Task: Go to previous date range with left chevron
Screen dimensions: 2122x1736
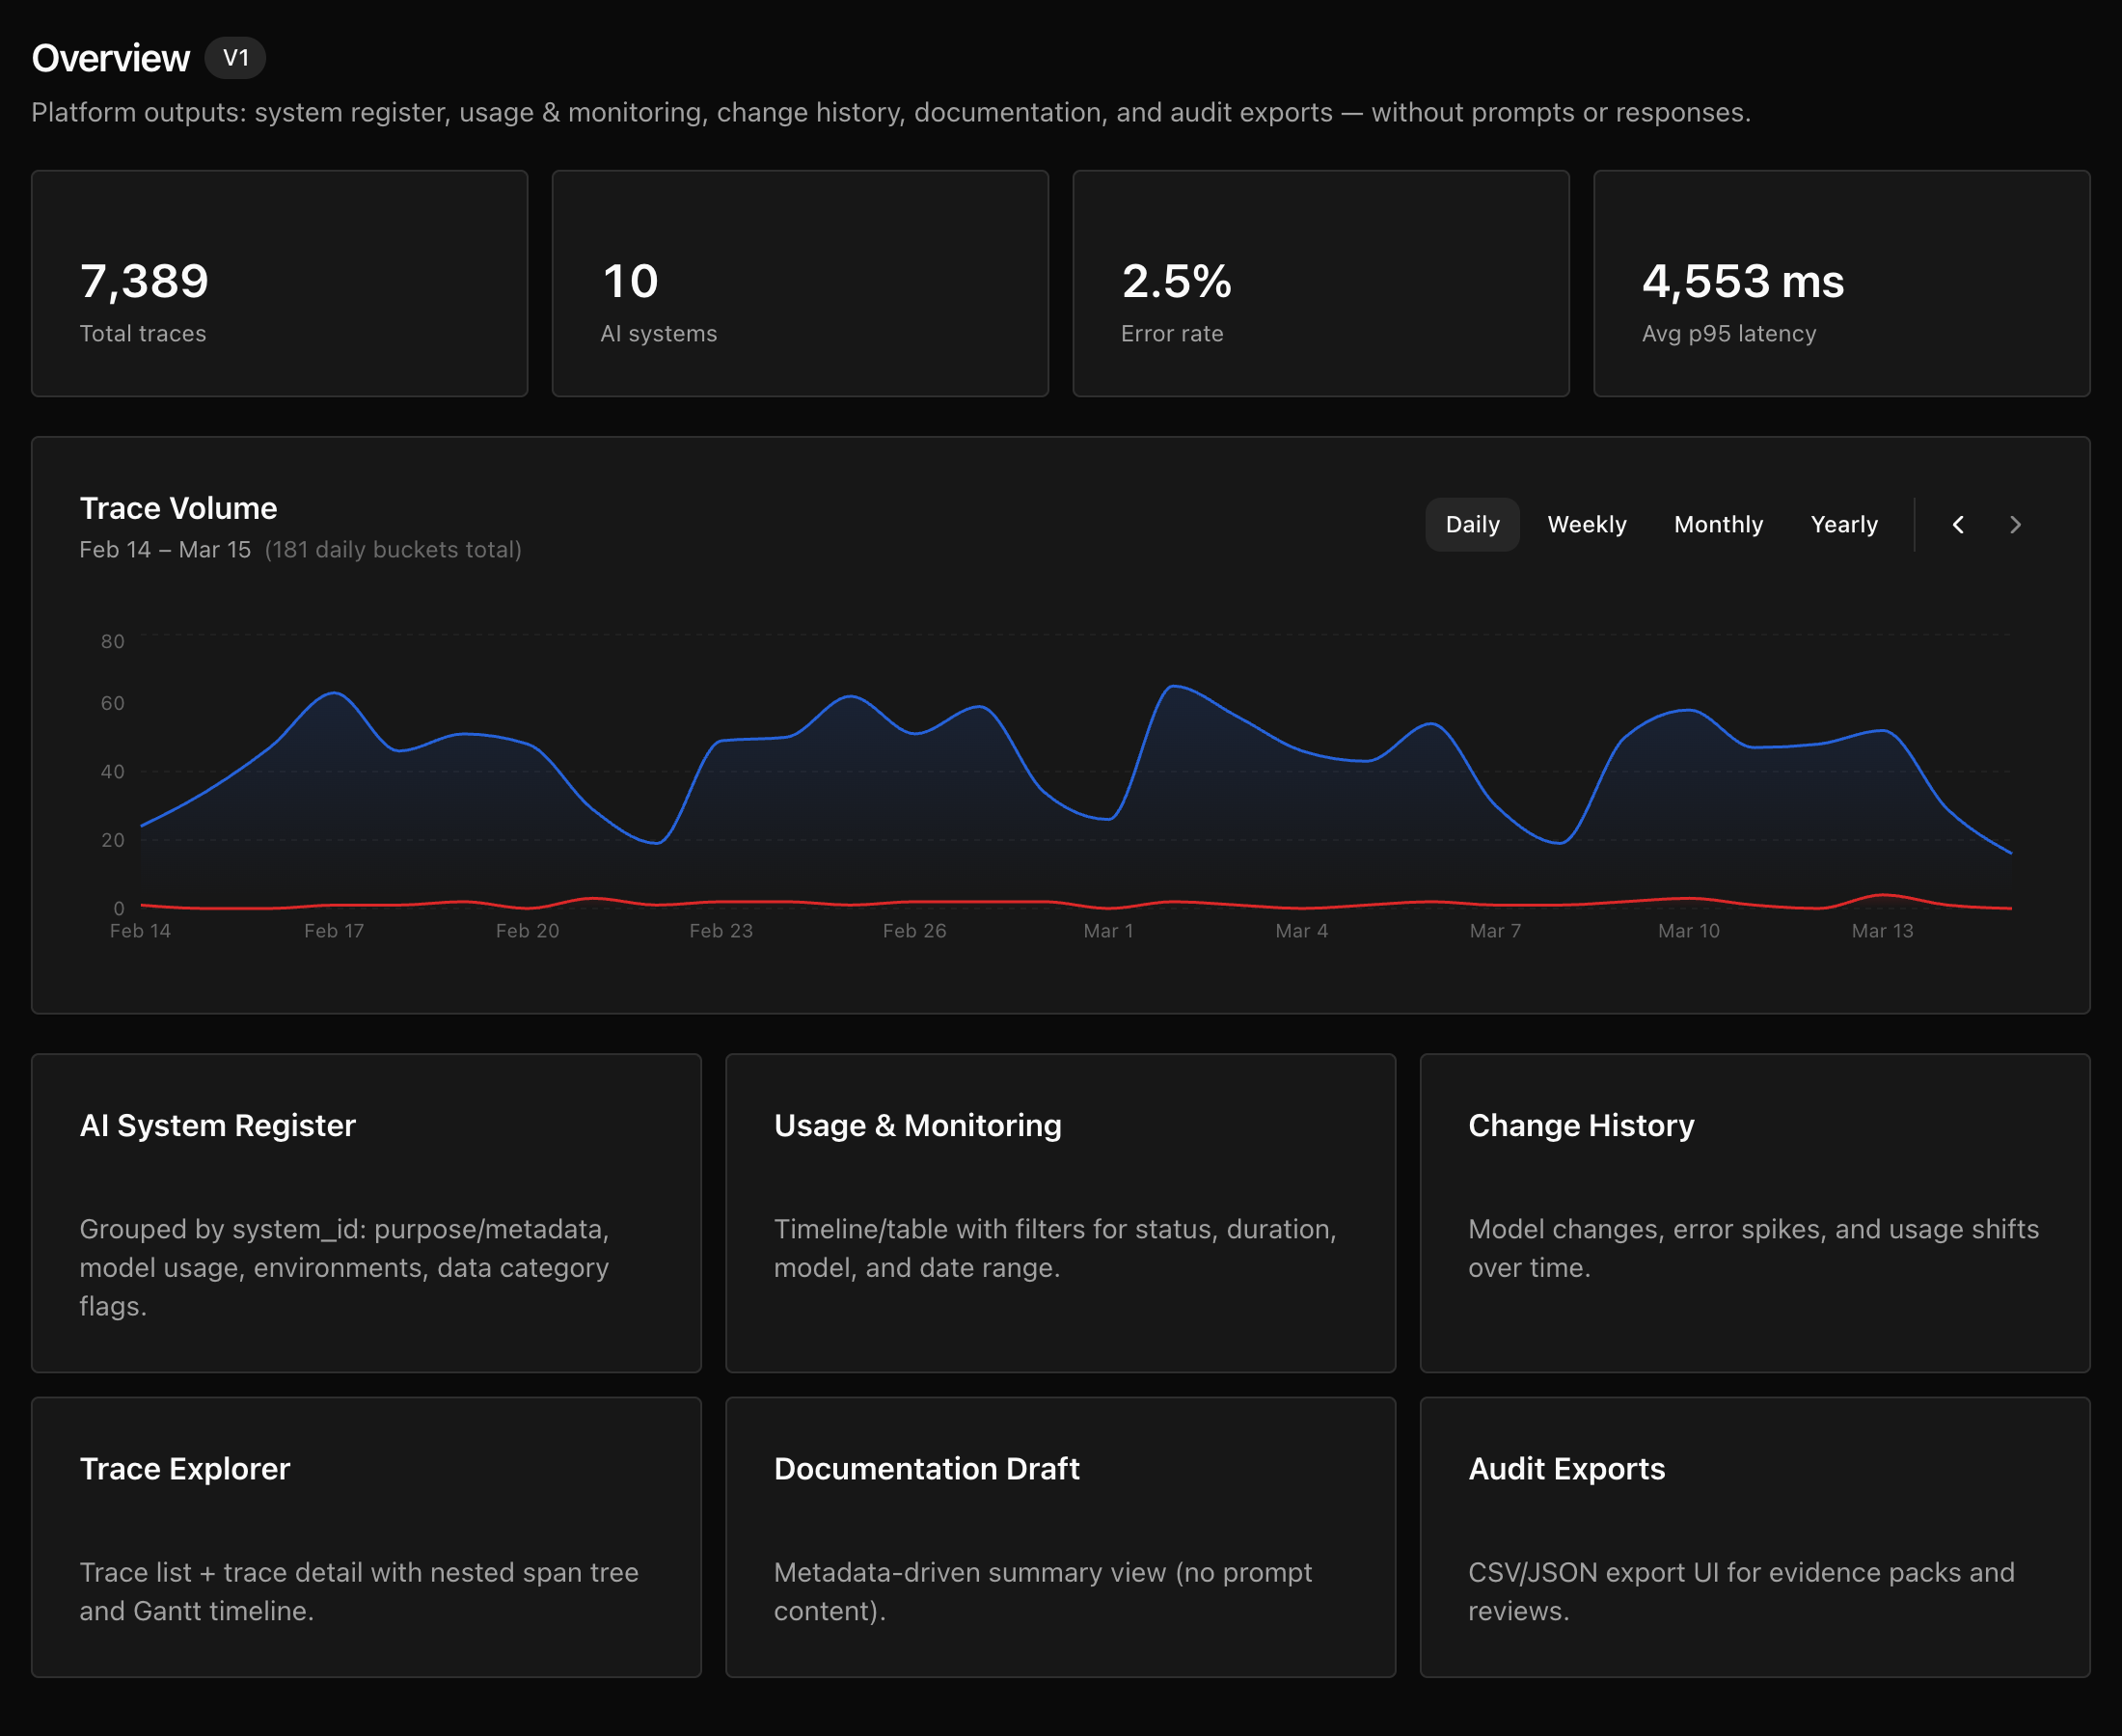Action: click(1958, 524)
